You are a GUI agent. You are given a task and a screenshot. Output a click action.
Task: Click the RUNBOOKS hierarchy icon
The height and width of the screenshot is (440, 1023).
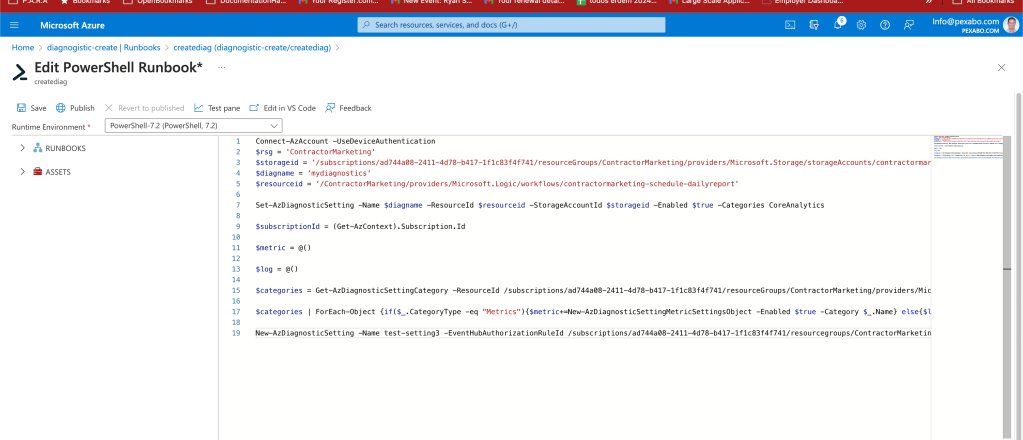(38, 148)
